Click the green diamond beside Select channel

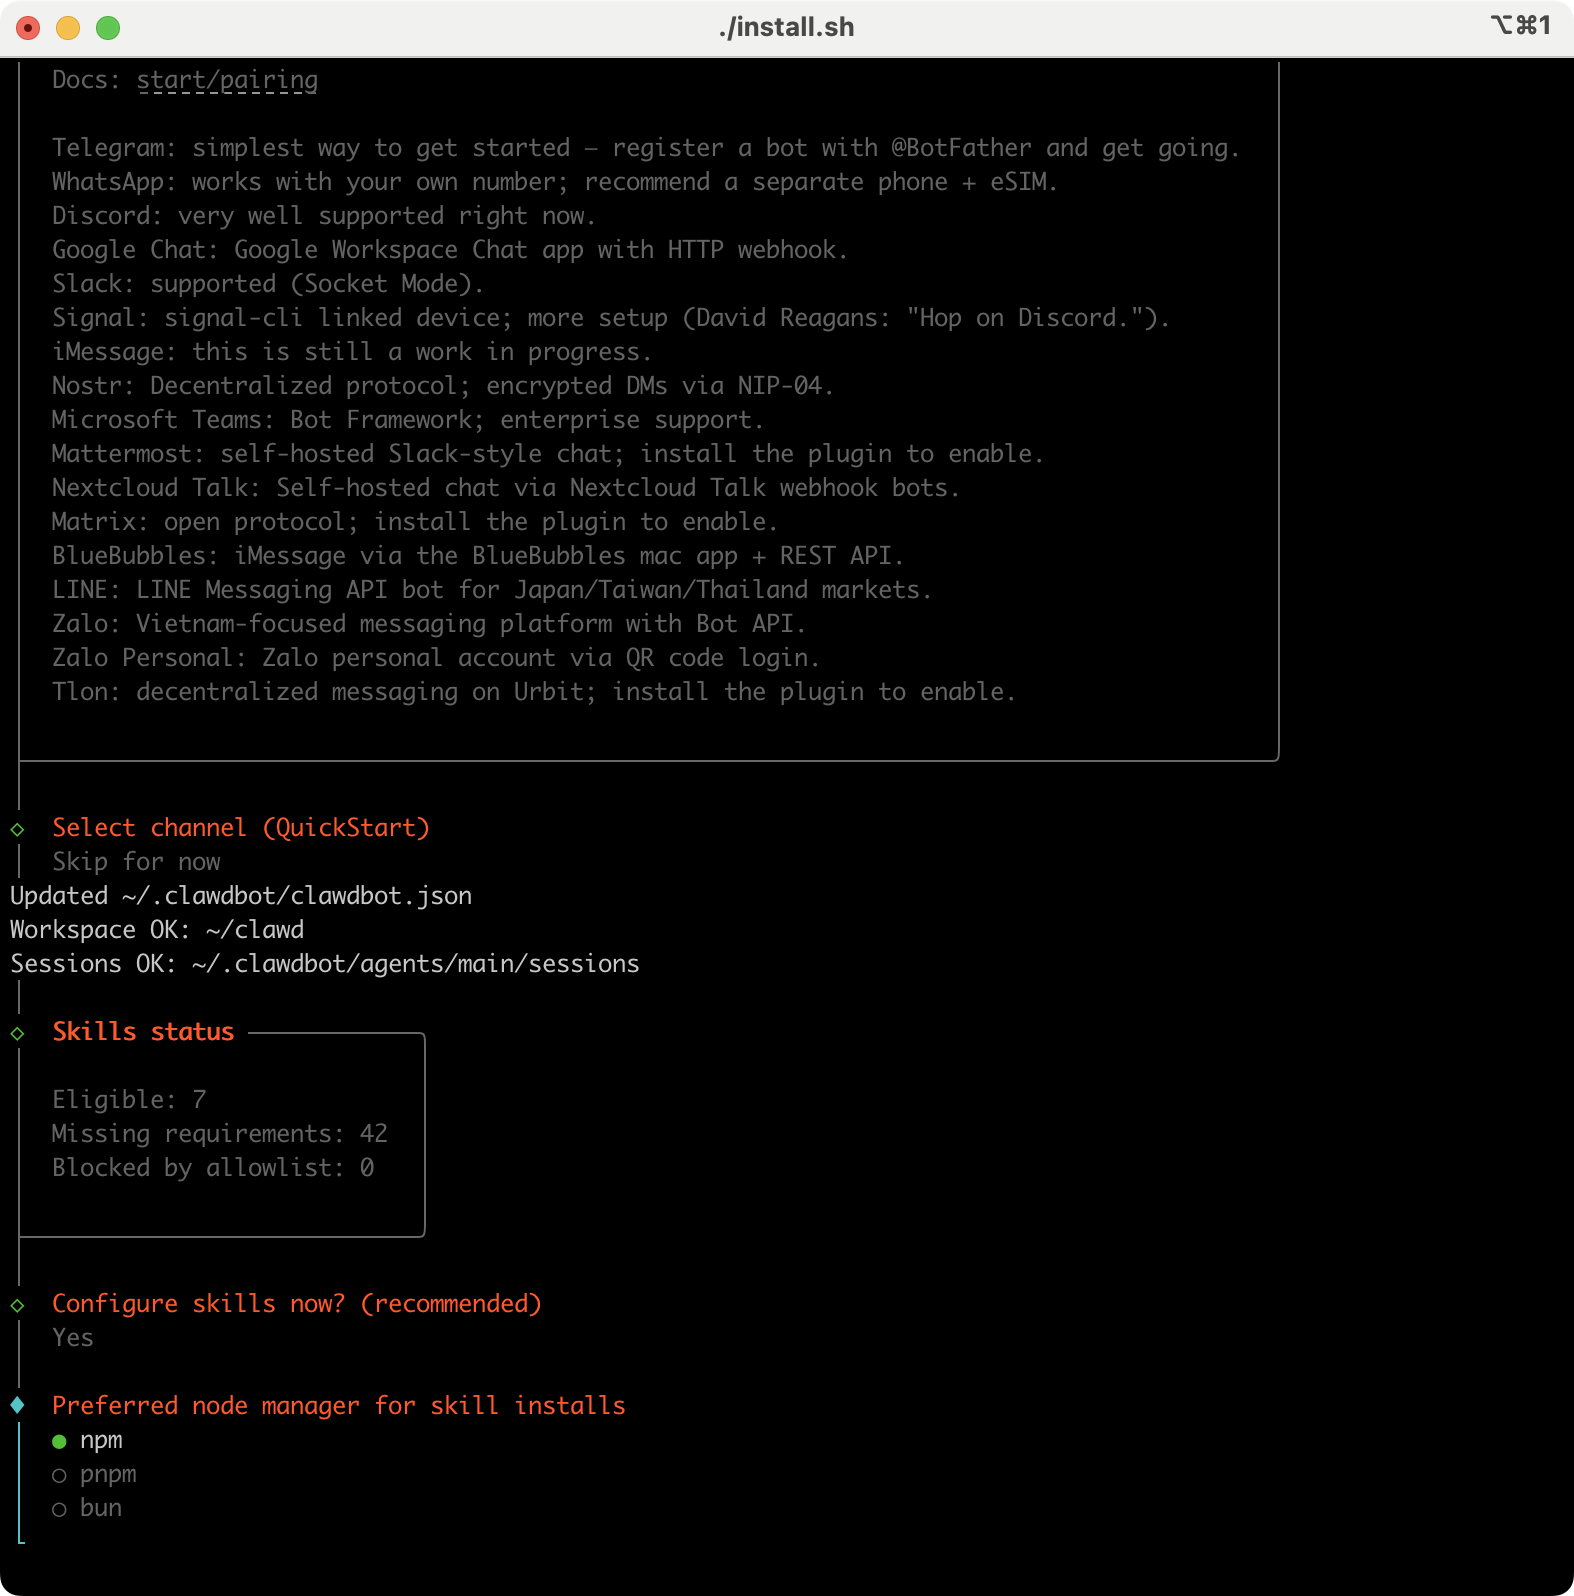(17, 829)
